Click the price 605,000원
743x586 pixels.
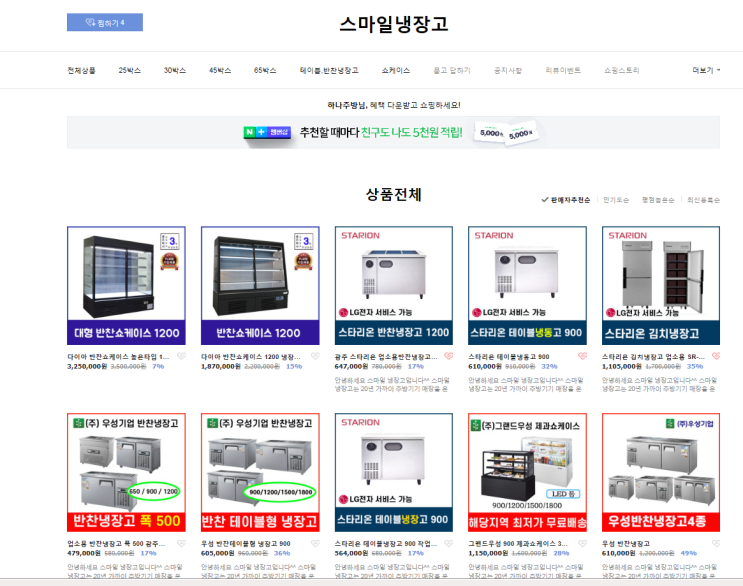pos(217,553)
